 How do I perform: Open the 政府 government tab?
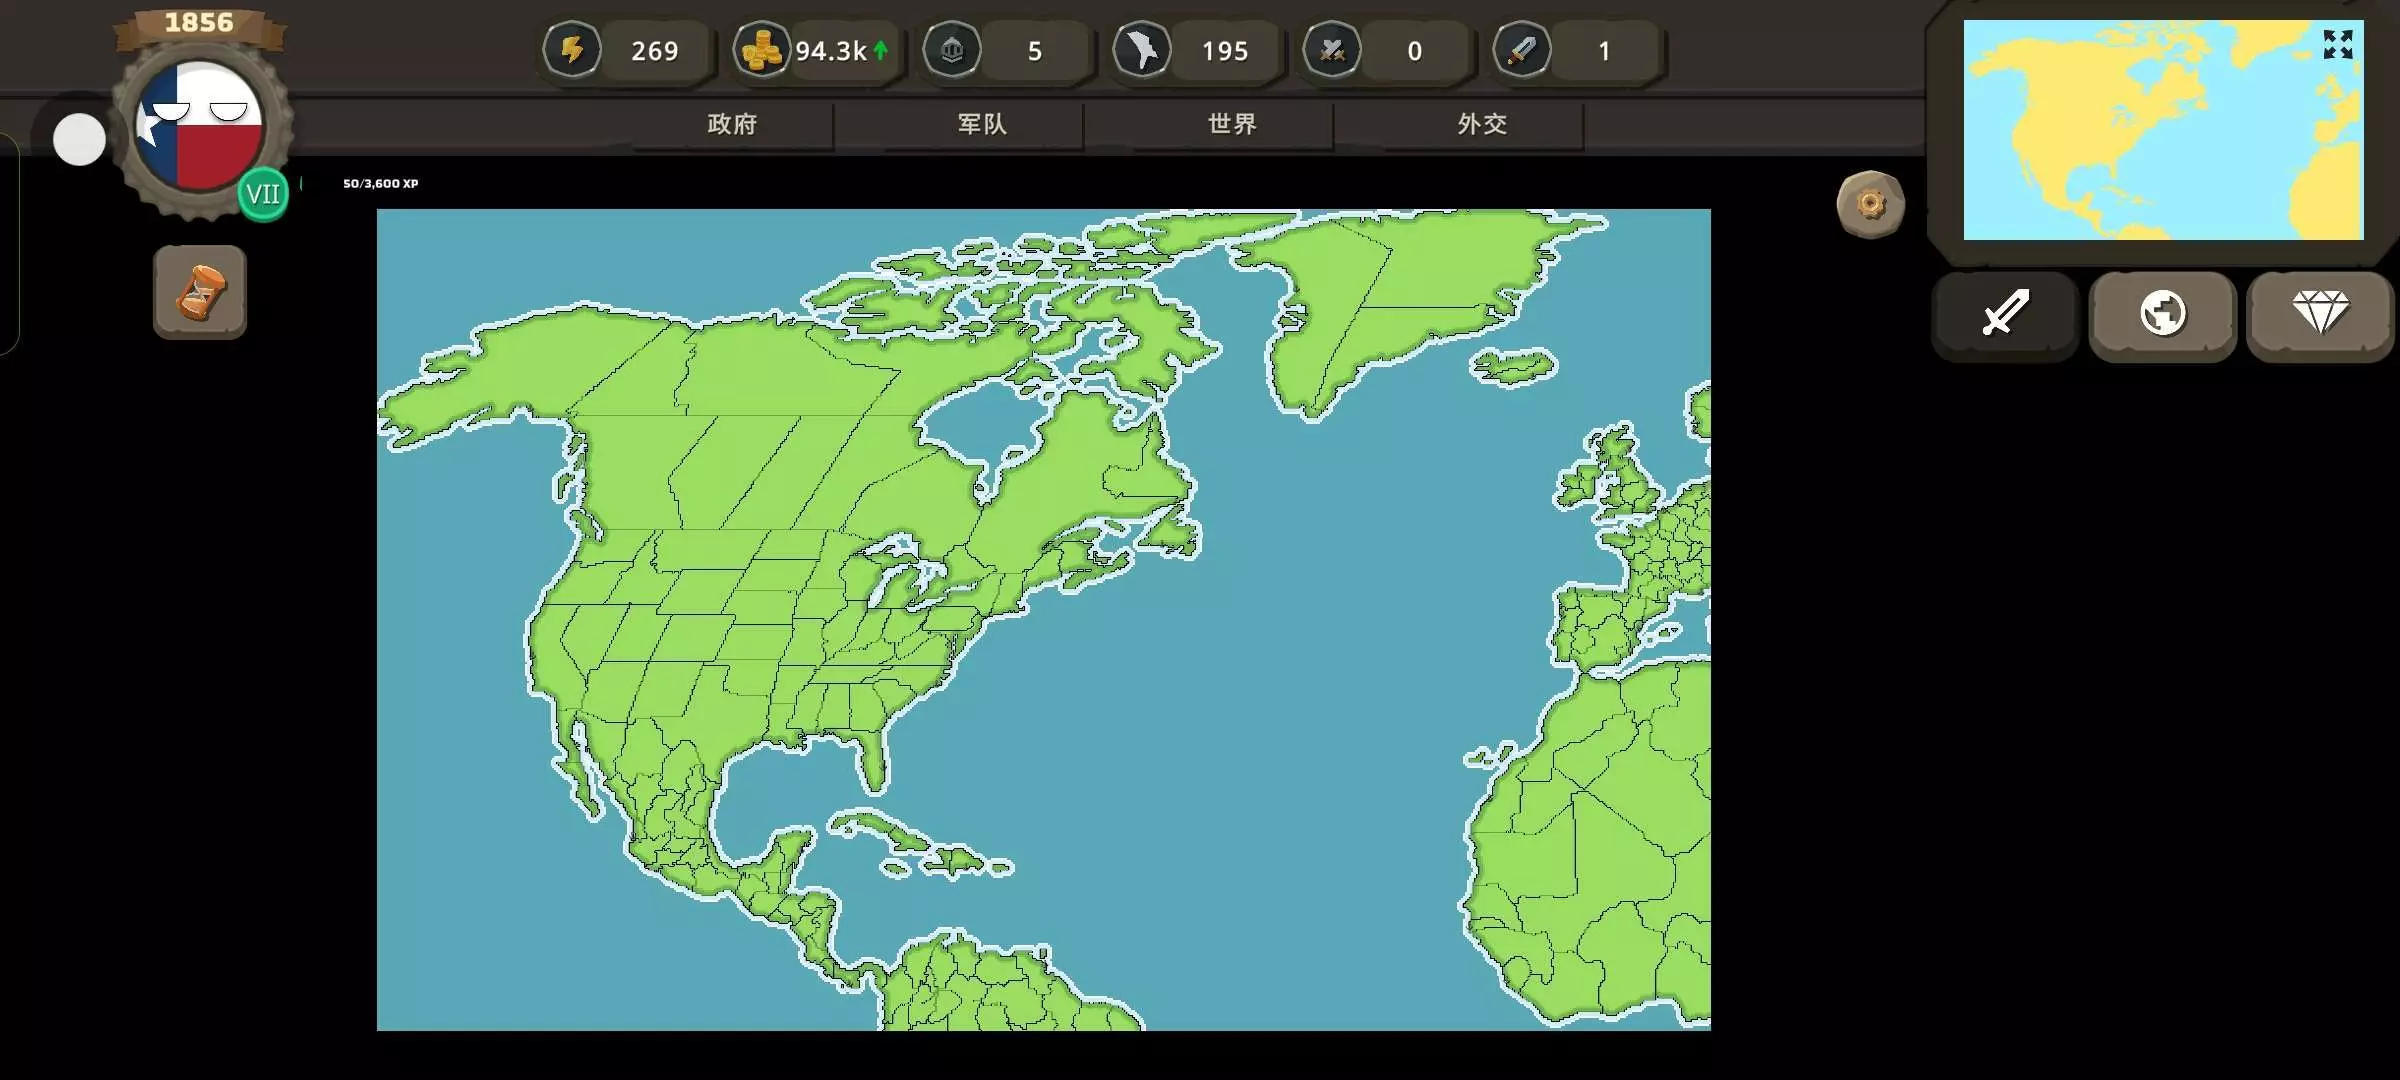[732, 124]
